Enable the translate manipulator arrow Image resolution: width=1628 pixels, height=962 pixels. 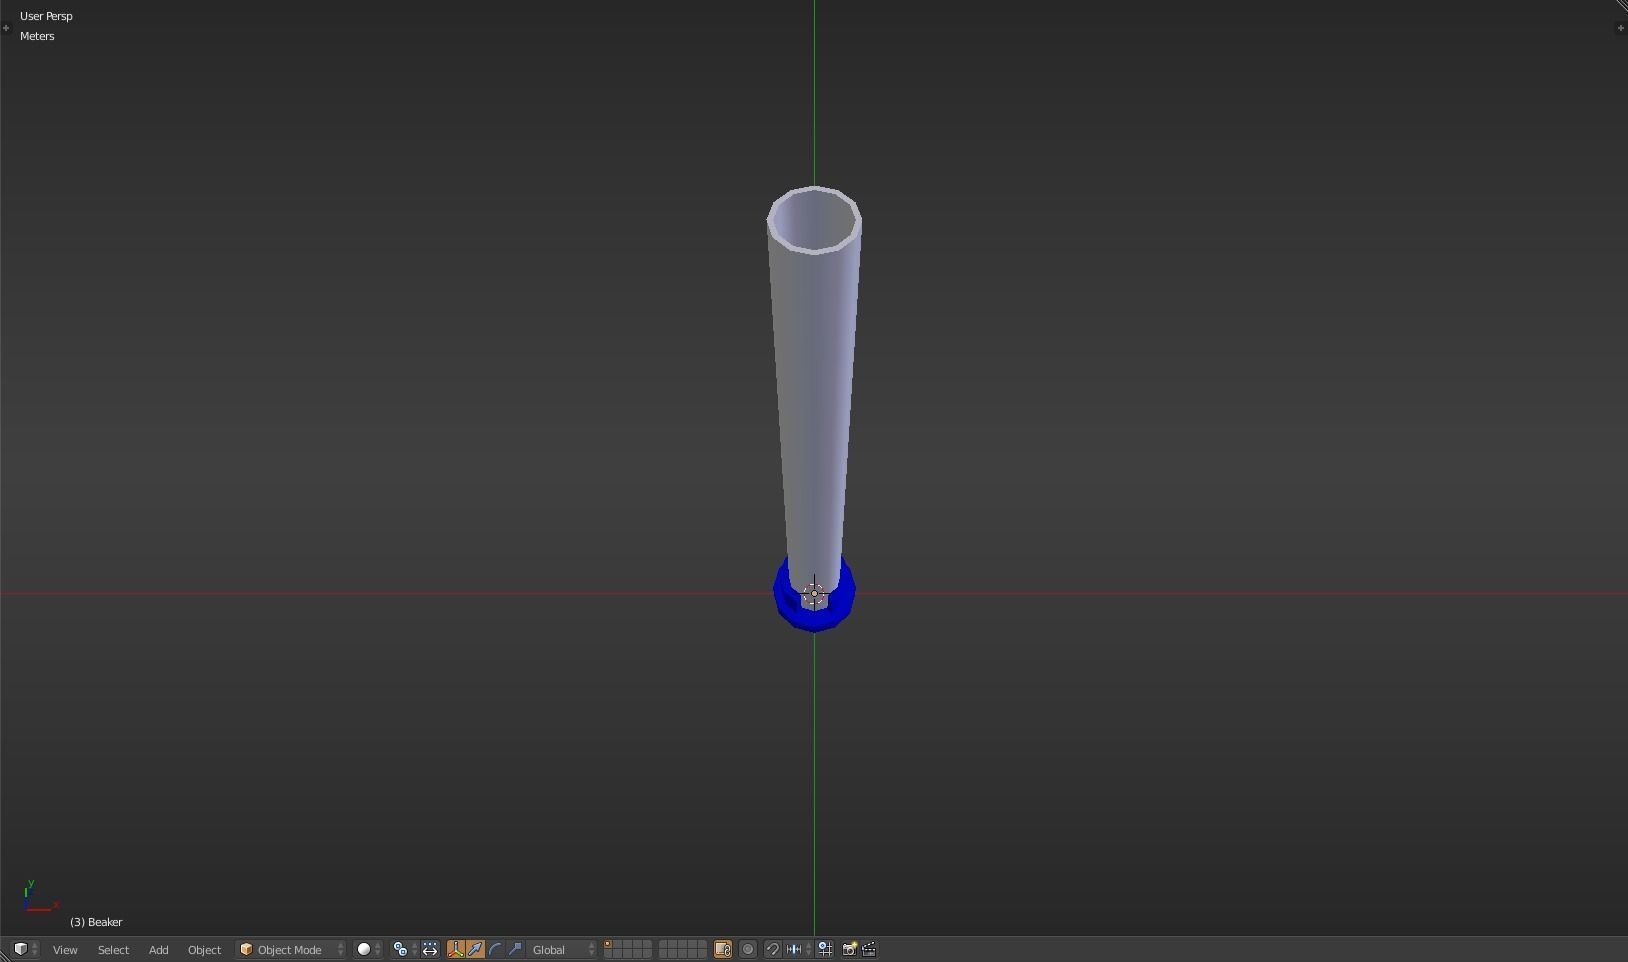tap(475, 949)
